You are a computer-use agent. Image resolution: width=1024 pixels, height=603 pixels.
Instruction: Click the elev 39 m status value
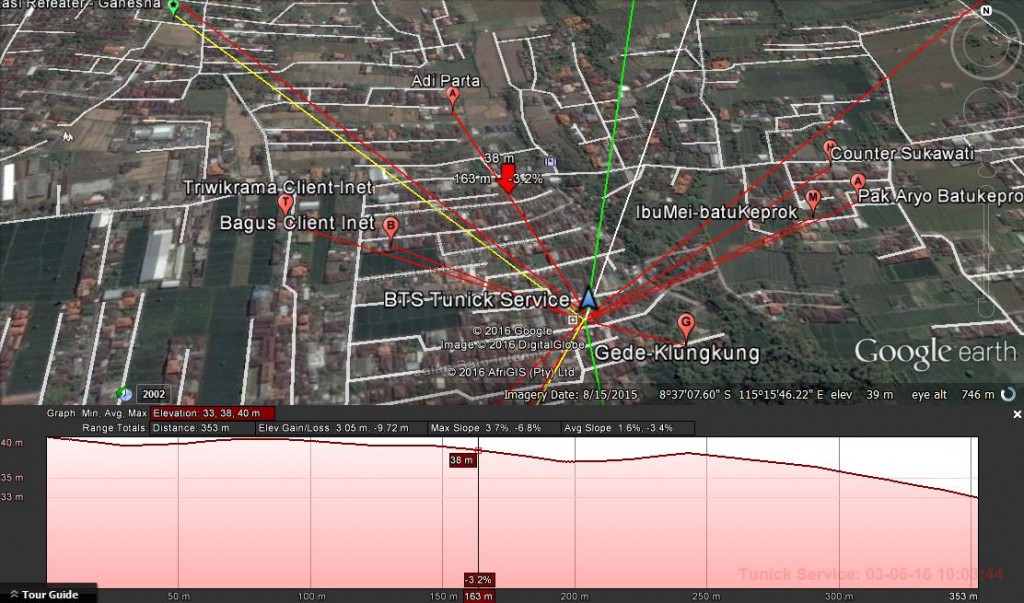click(862, 395)
